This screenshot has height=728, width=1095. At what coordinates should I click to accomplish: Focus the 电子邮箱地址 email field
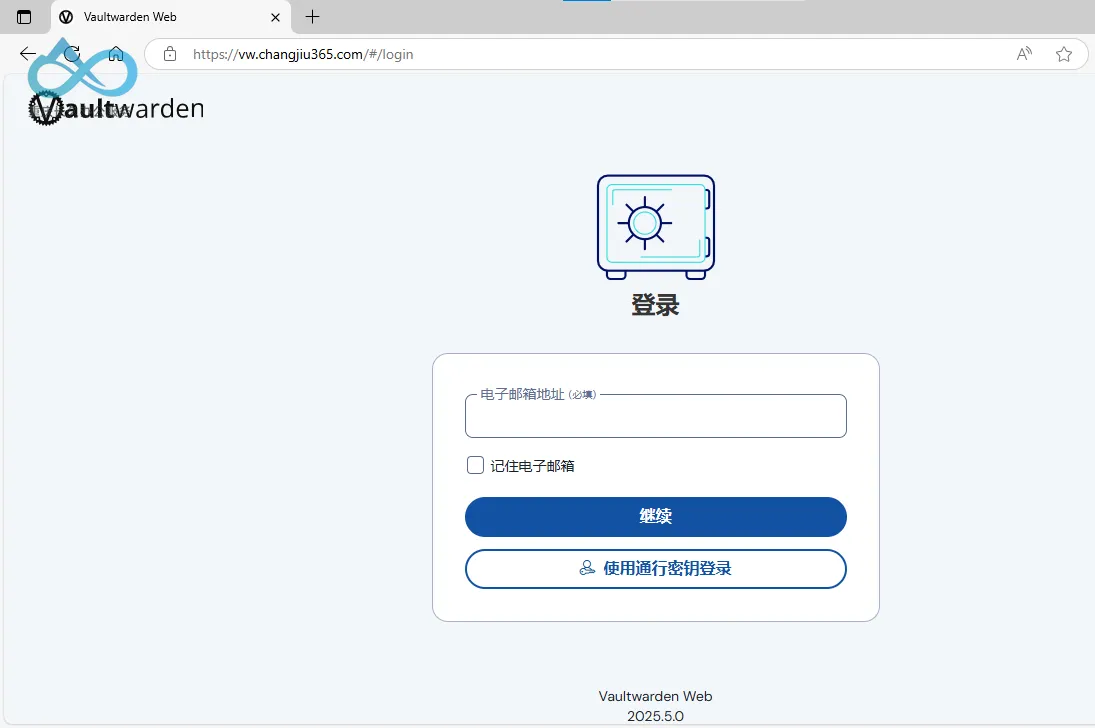[656, 416]
